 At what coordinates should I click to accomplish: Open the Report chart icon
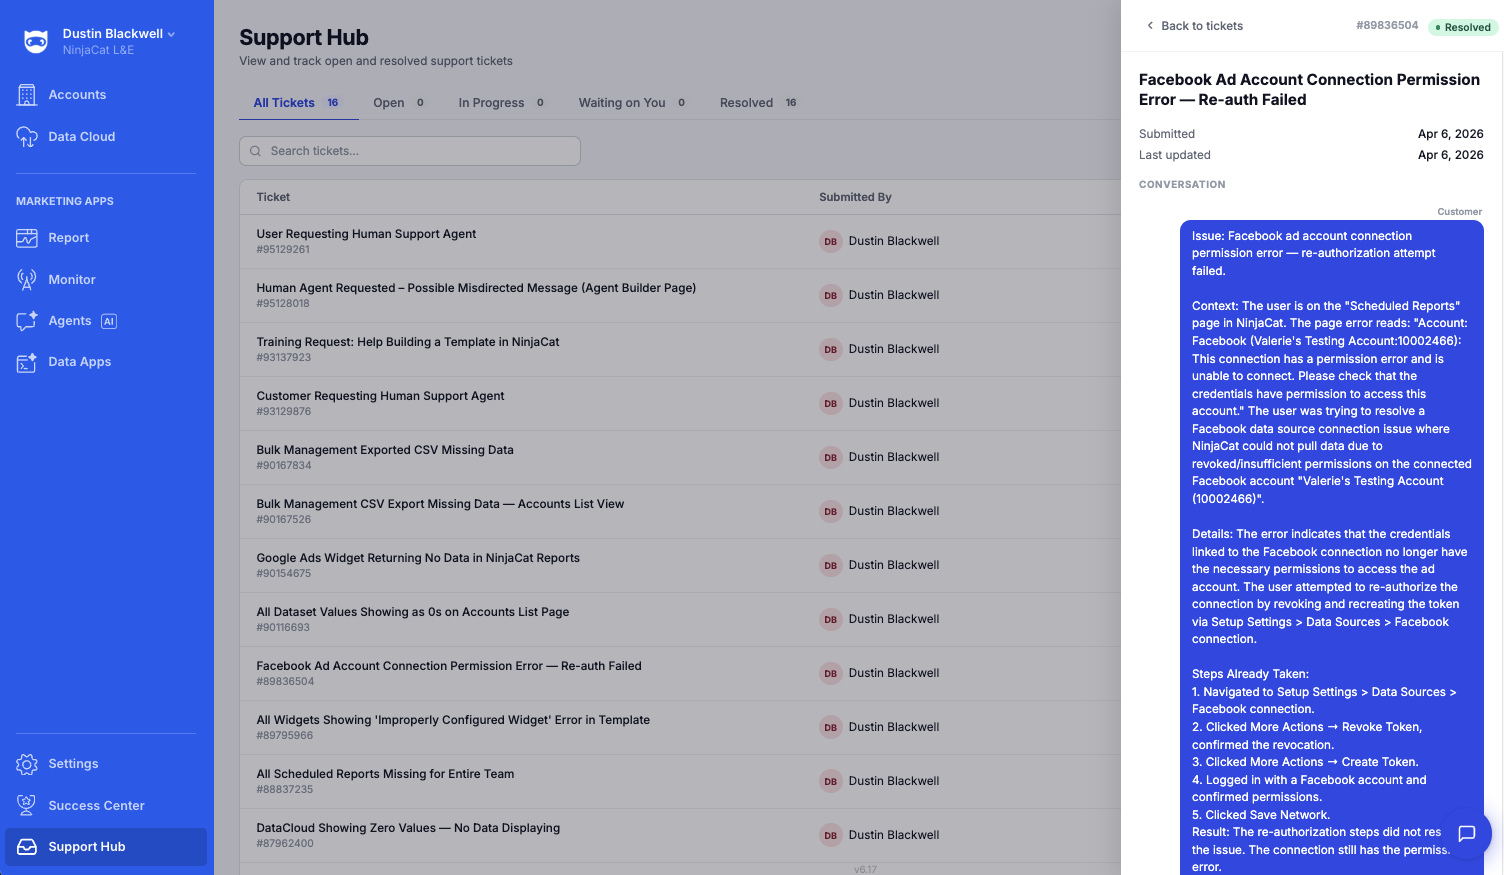pyautogui.click(x=27, y=238)
